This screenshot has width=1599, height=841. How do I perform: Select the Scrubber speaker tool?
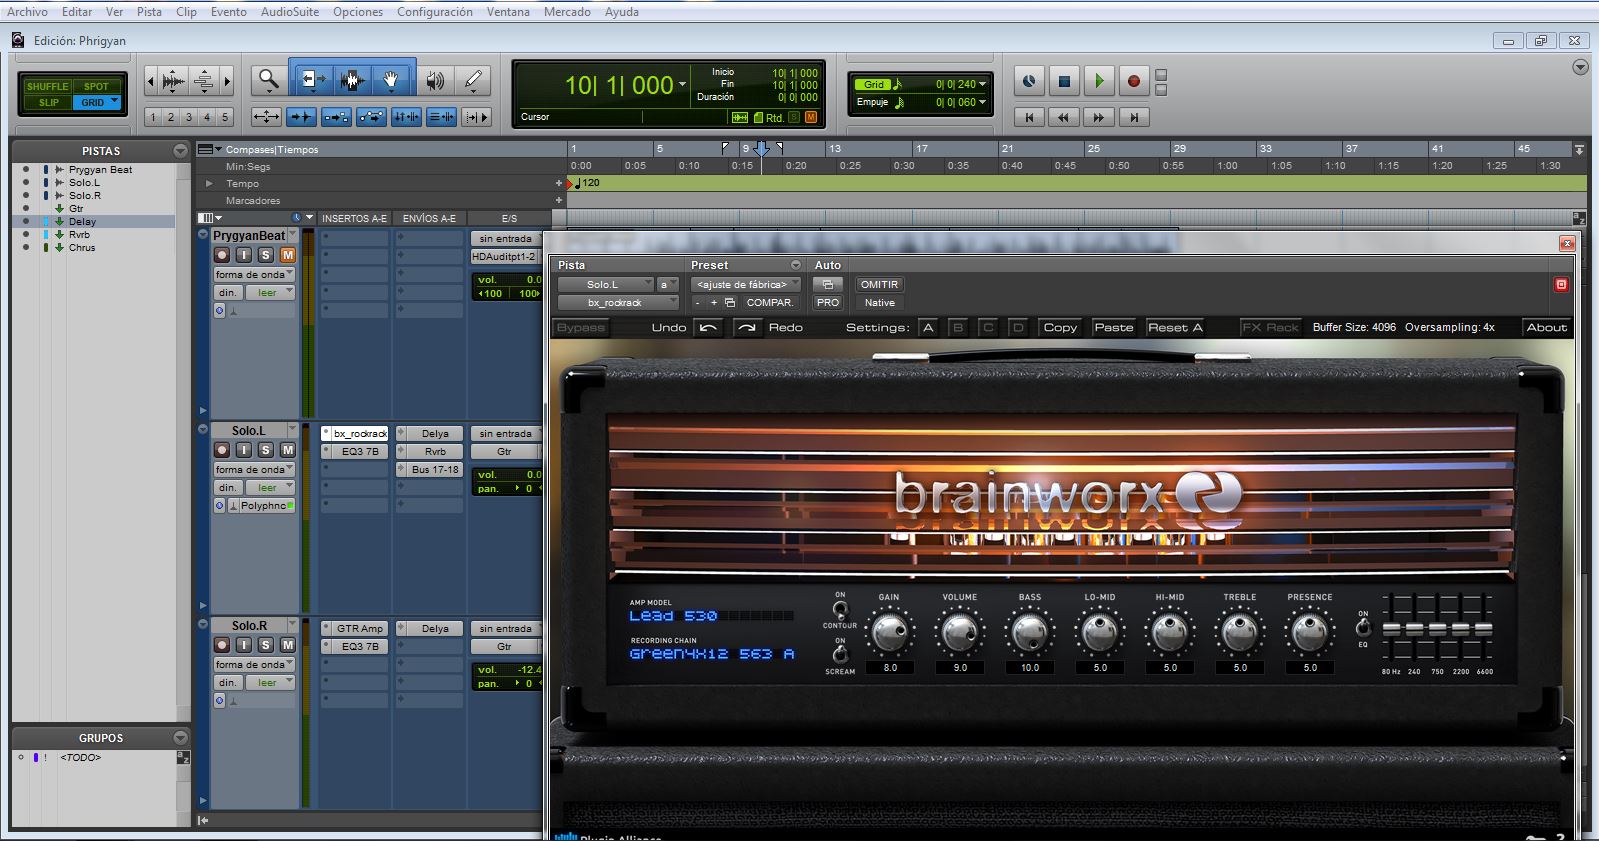click(435, 80)
